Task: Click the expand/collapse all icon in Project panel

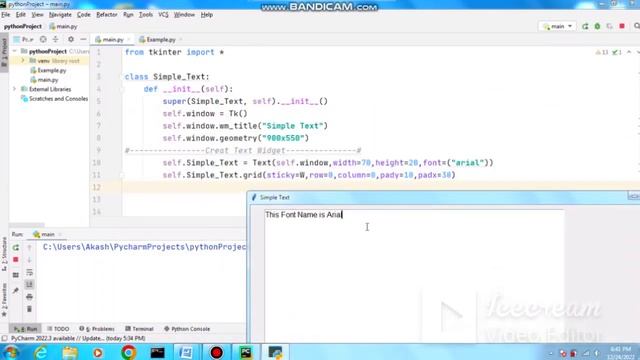Action: click(x=56, y=39)
